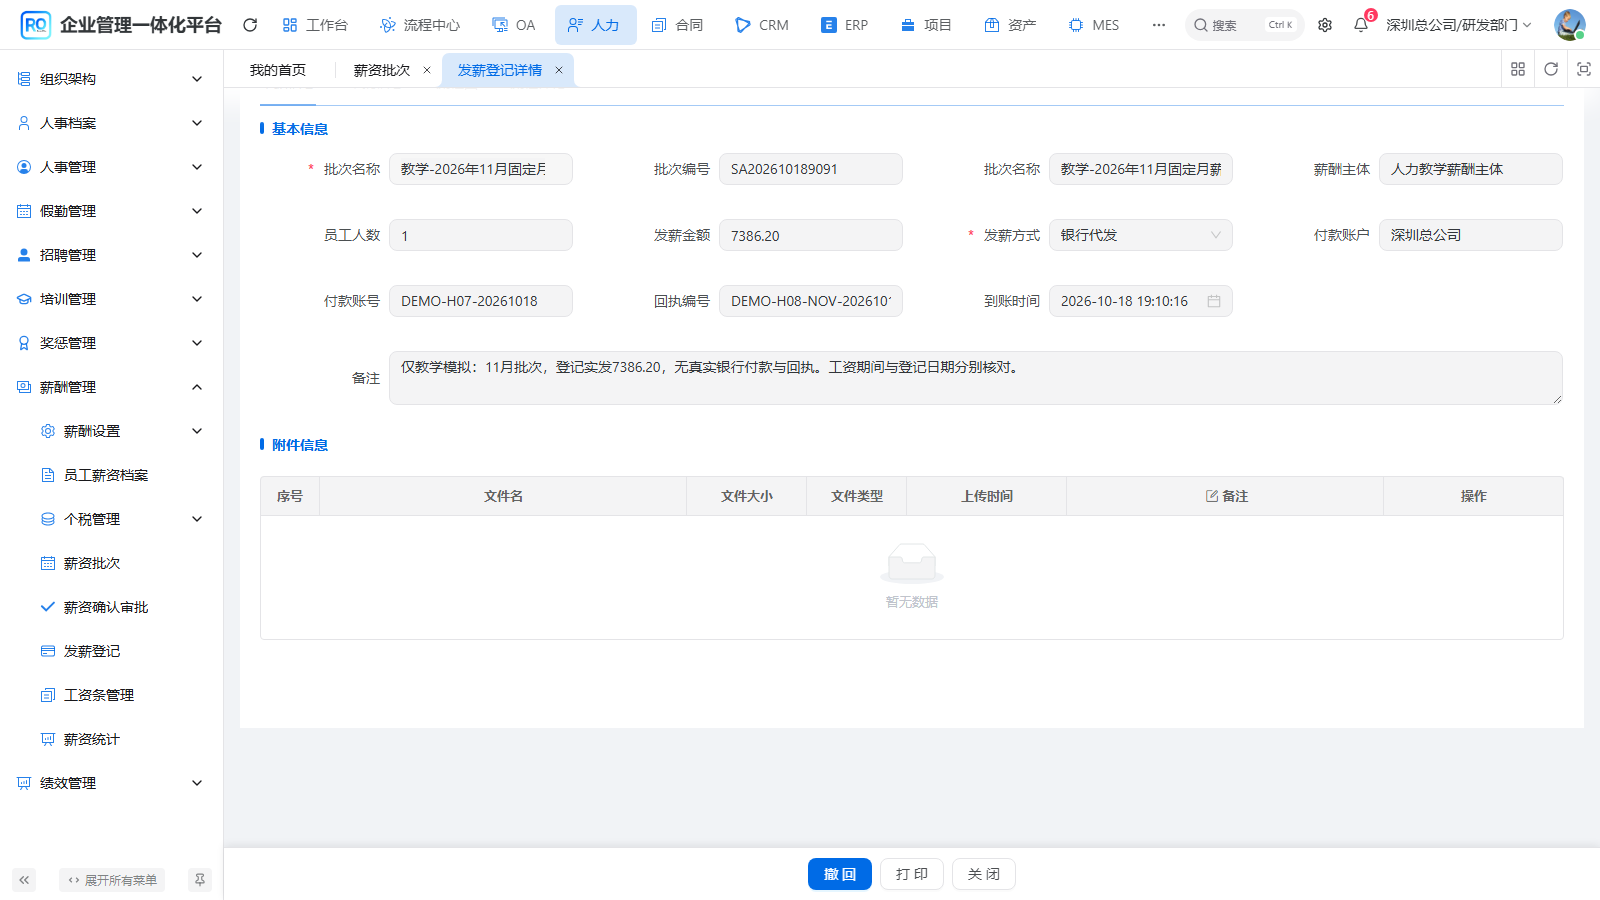Click the edit icon in 备注 column header

(x=1212, y=496)
